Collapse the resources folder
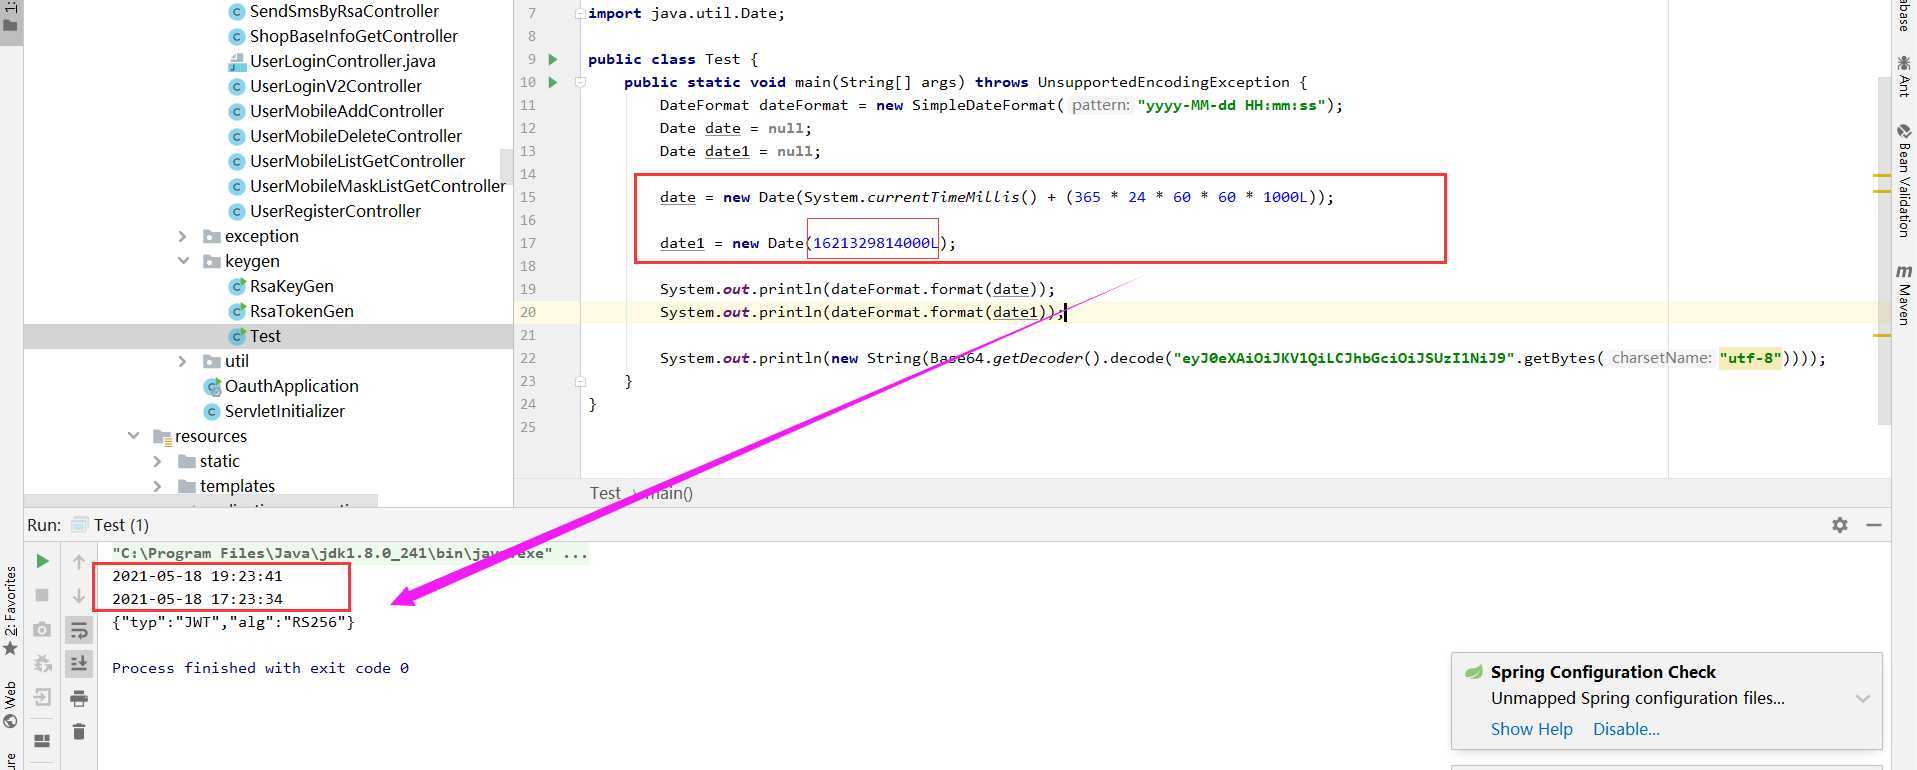Image resolution: width=1917 pixels, height=770 pixels. pos(133,436)
